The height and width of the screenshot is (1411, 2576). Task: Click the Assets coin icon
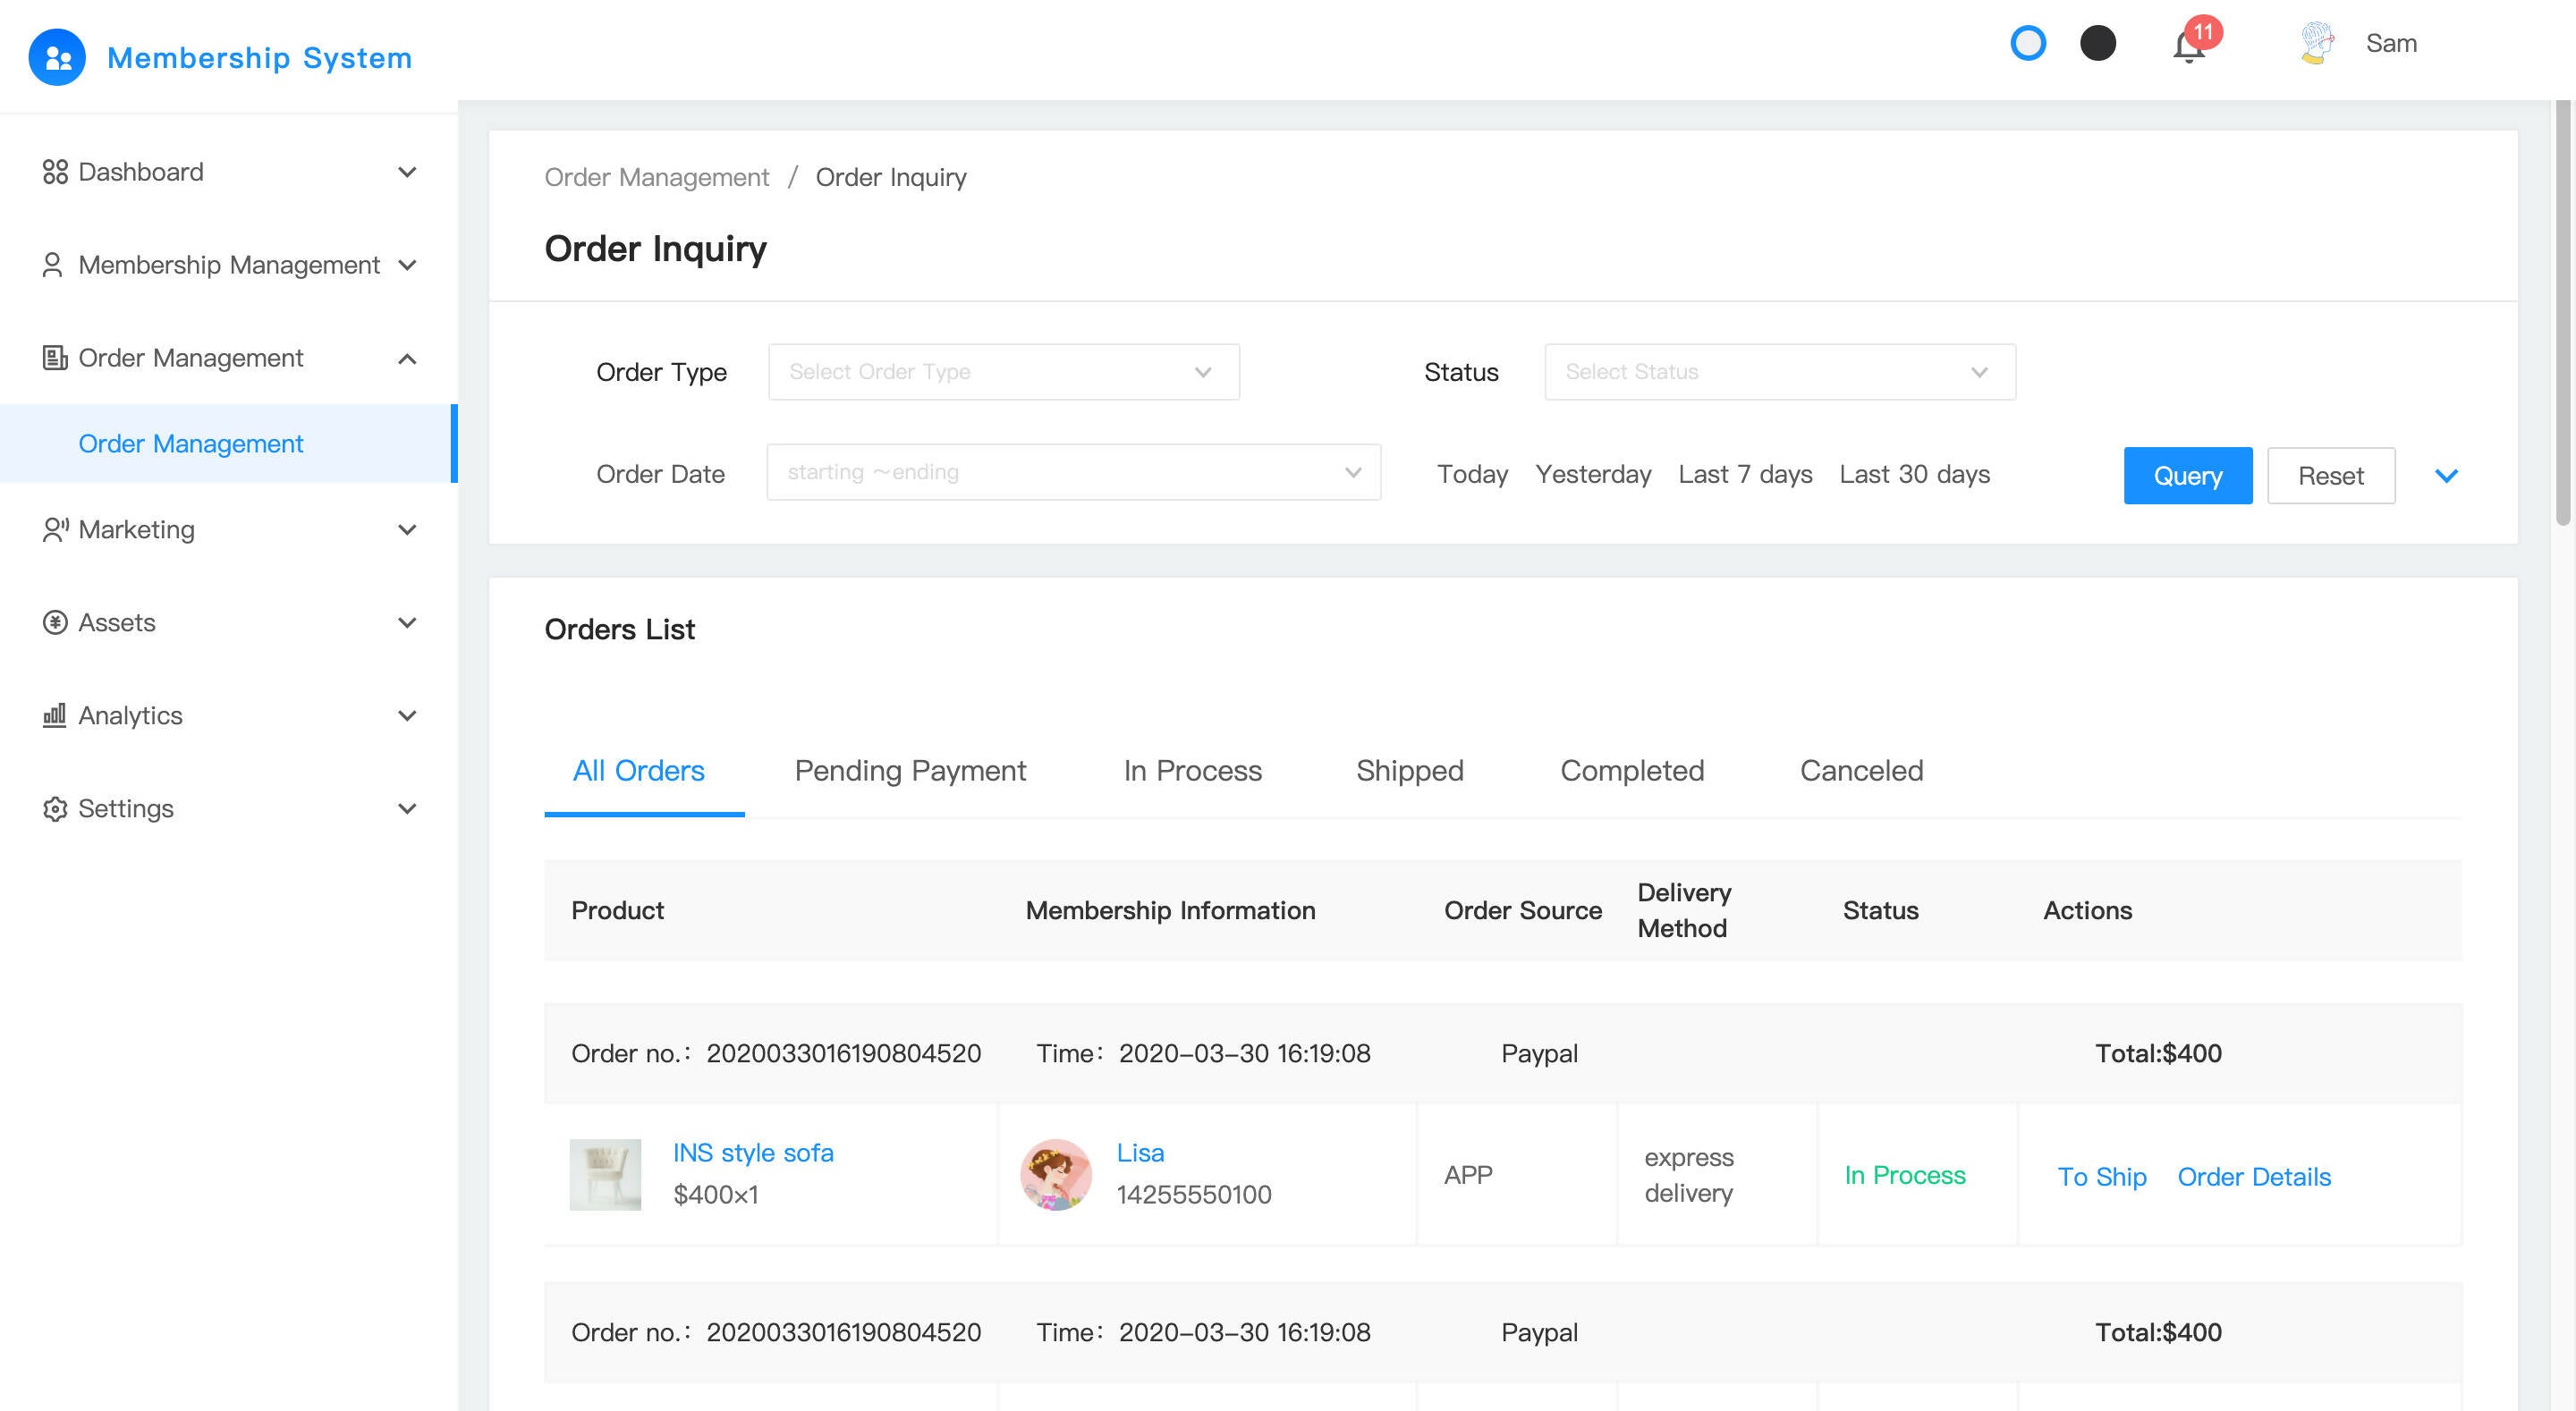coord(55,622)
